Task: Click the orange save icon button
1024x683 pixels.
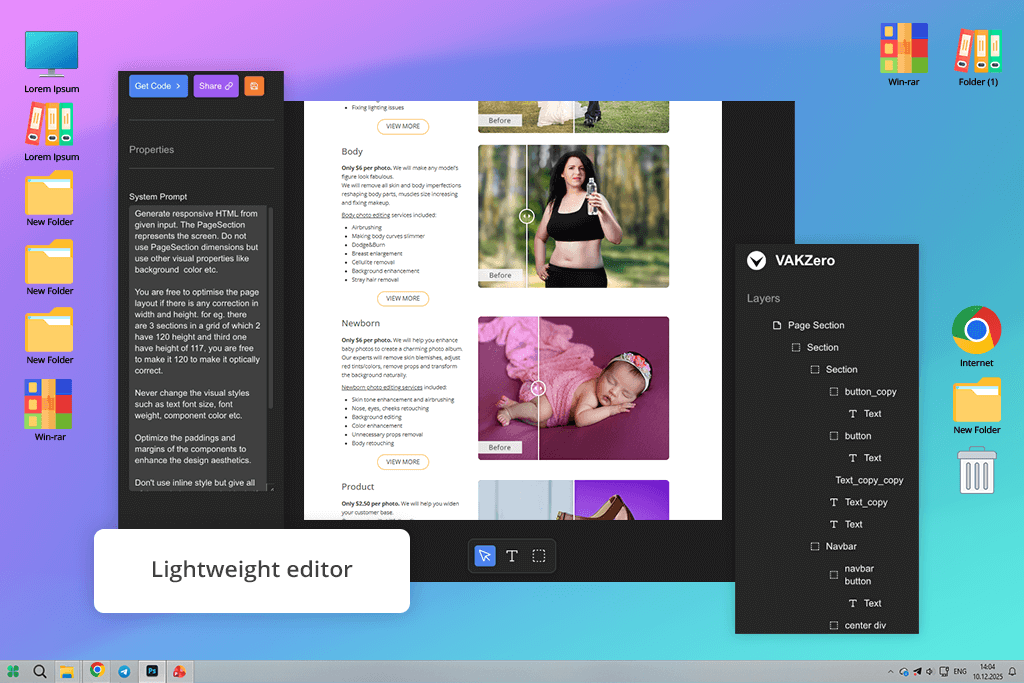Action: [254, 86]
